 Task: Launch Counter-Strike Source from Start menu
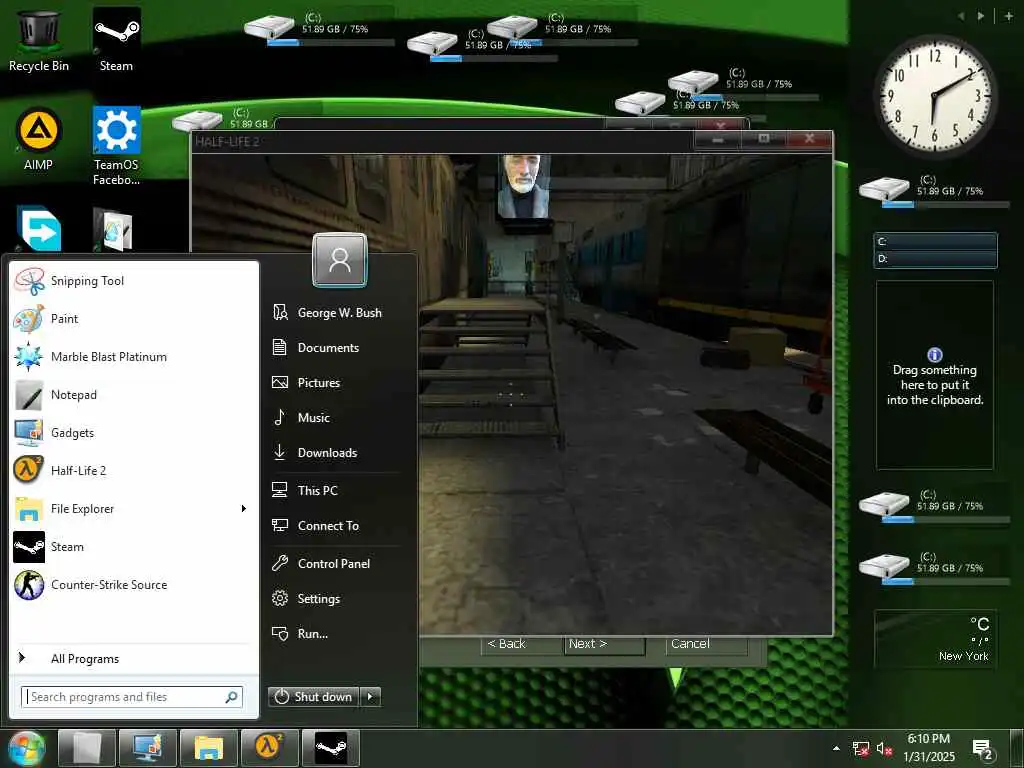[134, 584]
